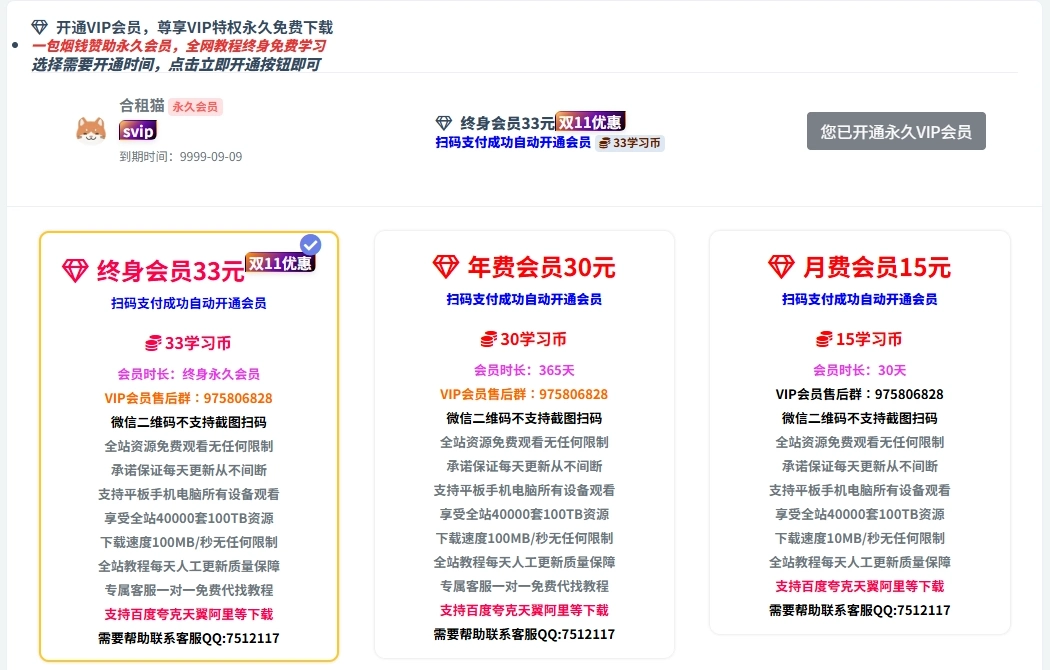This screenshot has width=1050, height=670.
Task: Click the coin icon beside 30学习币
Action: pos(489,339)
